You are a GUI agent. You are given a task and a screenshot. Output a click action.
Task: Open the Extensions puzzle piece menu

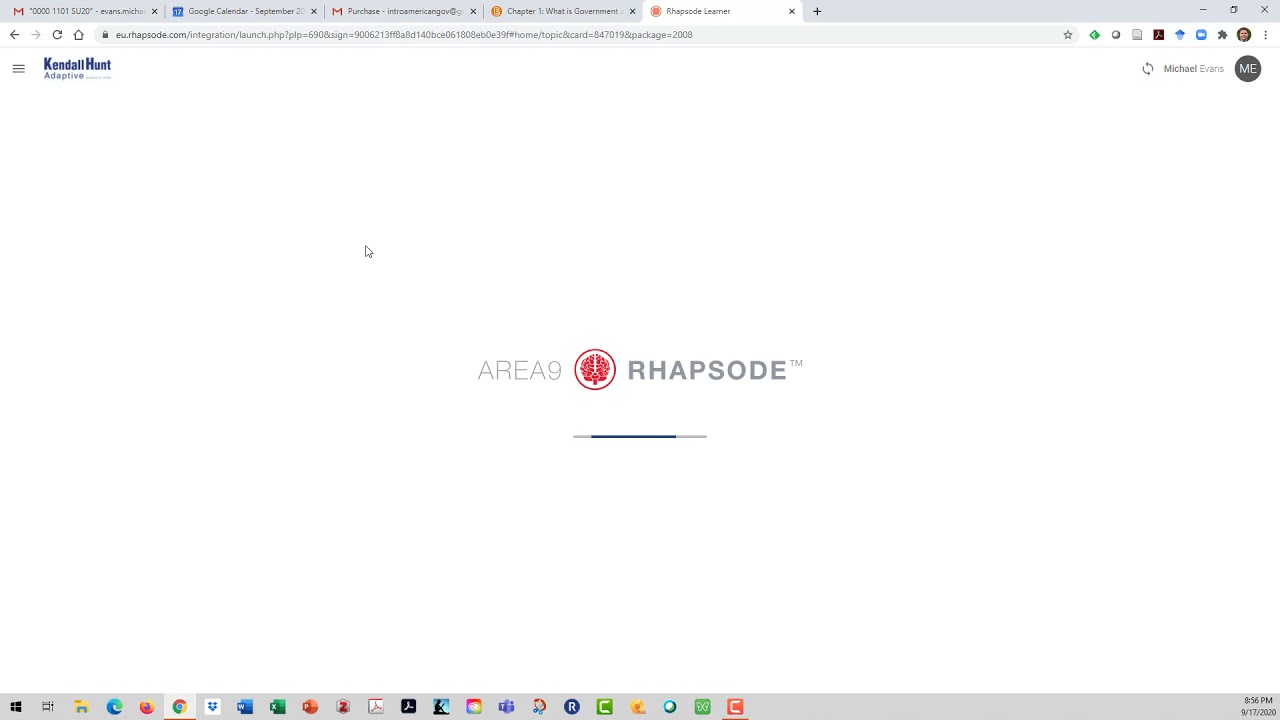click(1222, 35)
